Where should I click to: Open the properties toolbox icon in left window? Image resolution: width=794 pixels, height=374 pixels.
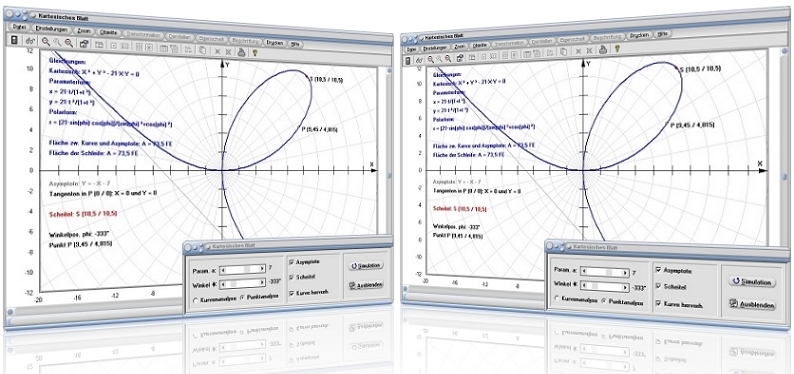84,44
